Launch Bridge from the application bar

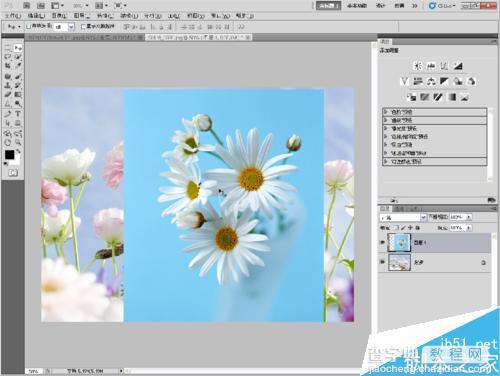click(x=27, y=5)
